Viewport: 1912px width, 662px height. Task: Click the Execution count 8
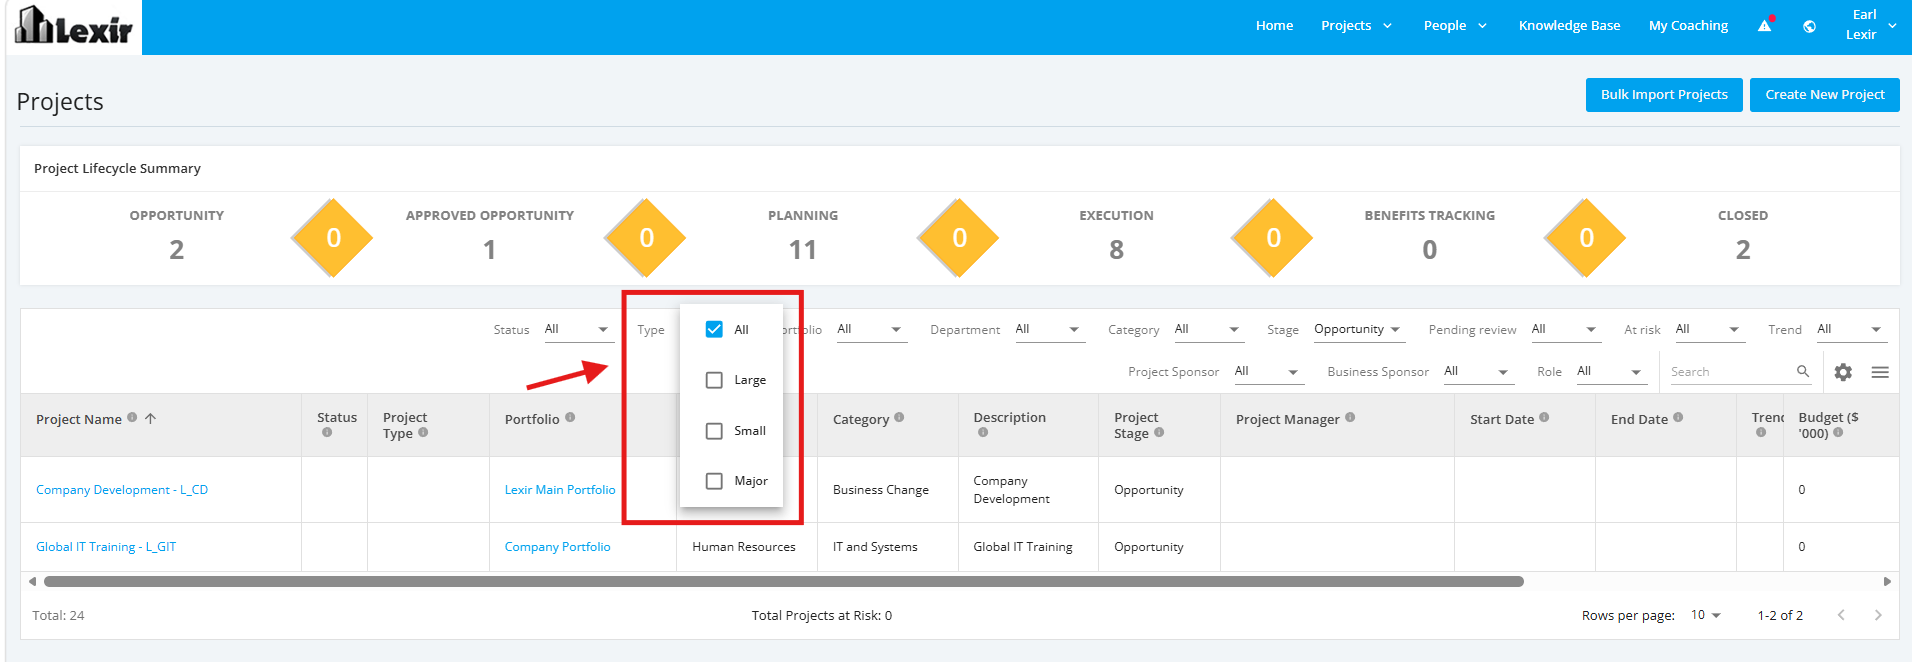1116,250
